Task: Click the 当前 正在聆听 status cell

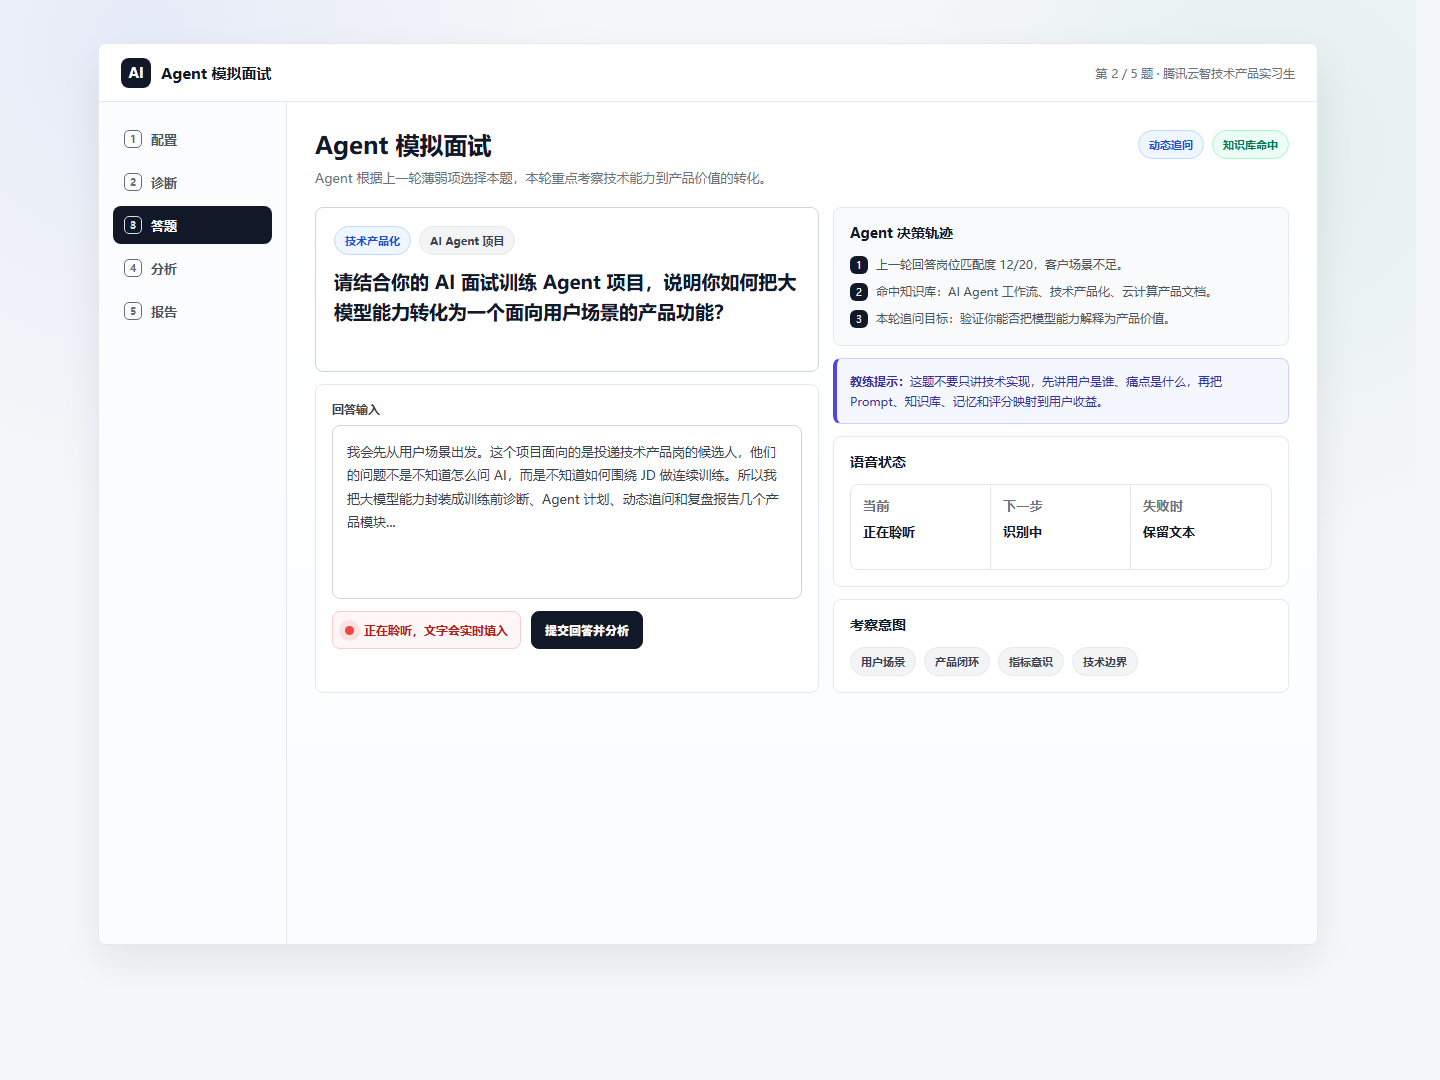Action: tap(920, 527)
